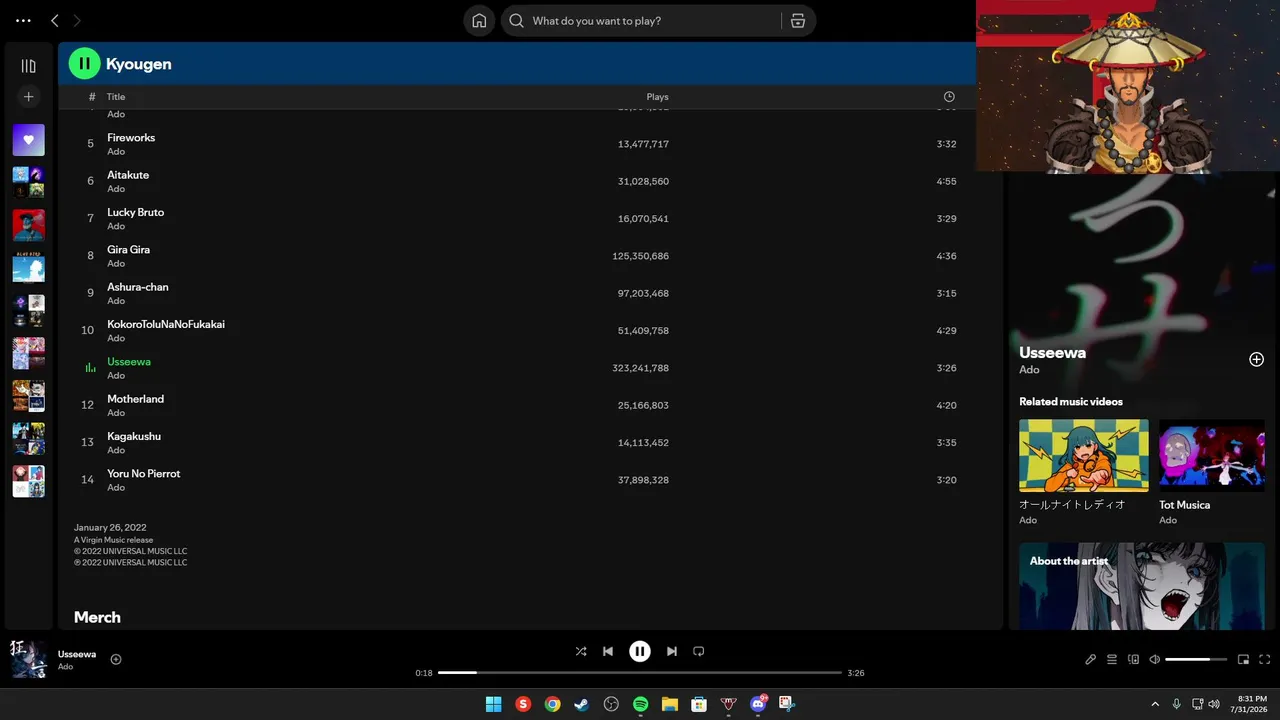Show hidden system tray icons
This screenshot has width=1280, height=720.
click(x=1155, y=704)
